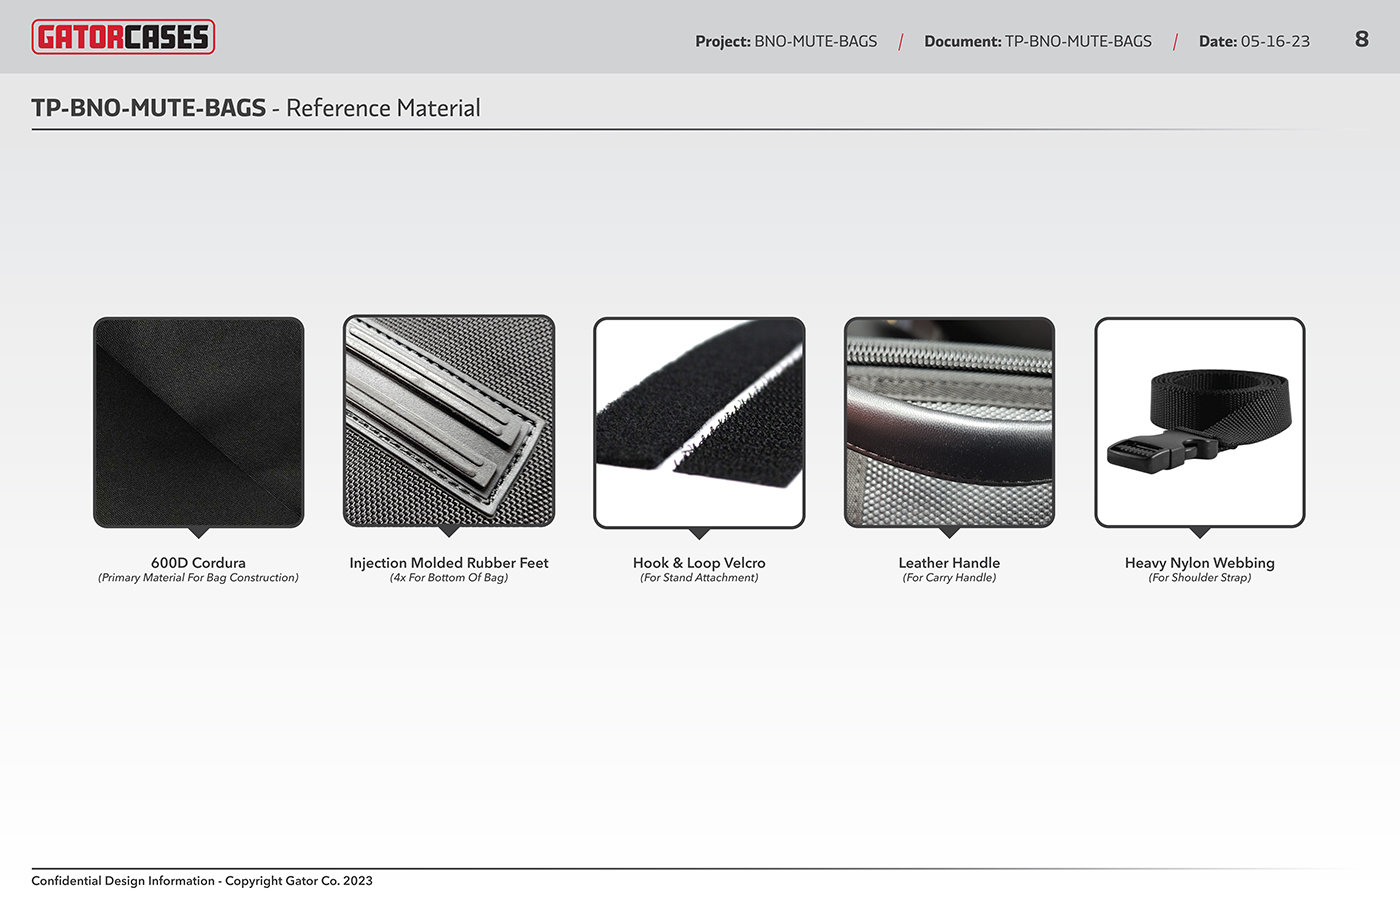
Task: Click the 'Injection Molded Rubber Feet' caption
Action: tap(449, 563)
